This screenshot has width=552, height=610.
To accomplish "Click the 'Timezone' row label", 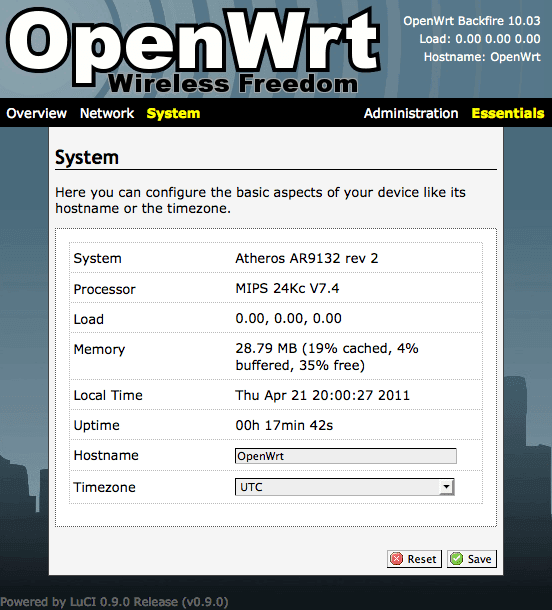I will [104, 487].
